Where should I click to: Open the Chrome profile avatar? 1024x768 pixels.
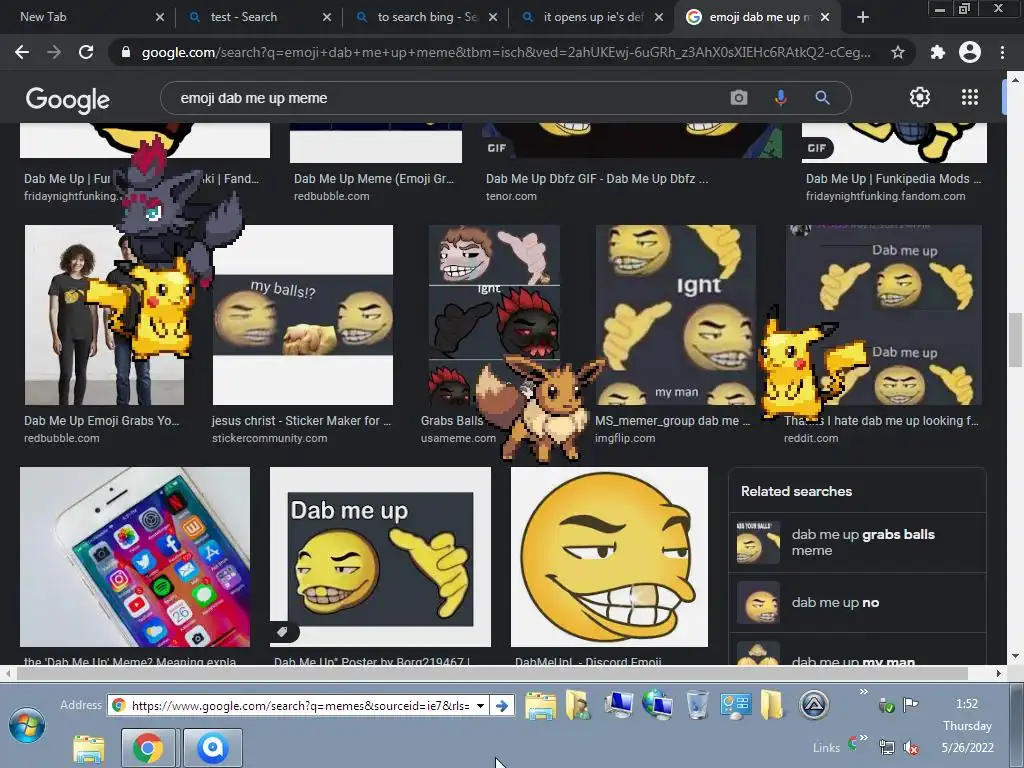970,52
